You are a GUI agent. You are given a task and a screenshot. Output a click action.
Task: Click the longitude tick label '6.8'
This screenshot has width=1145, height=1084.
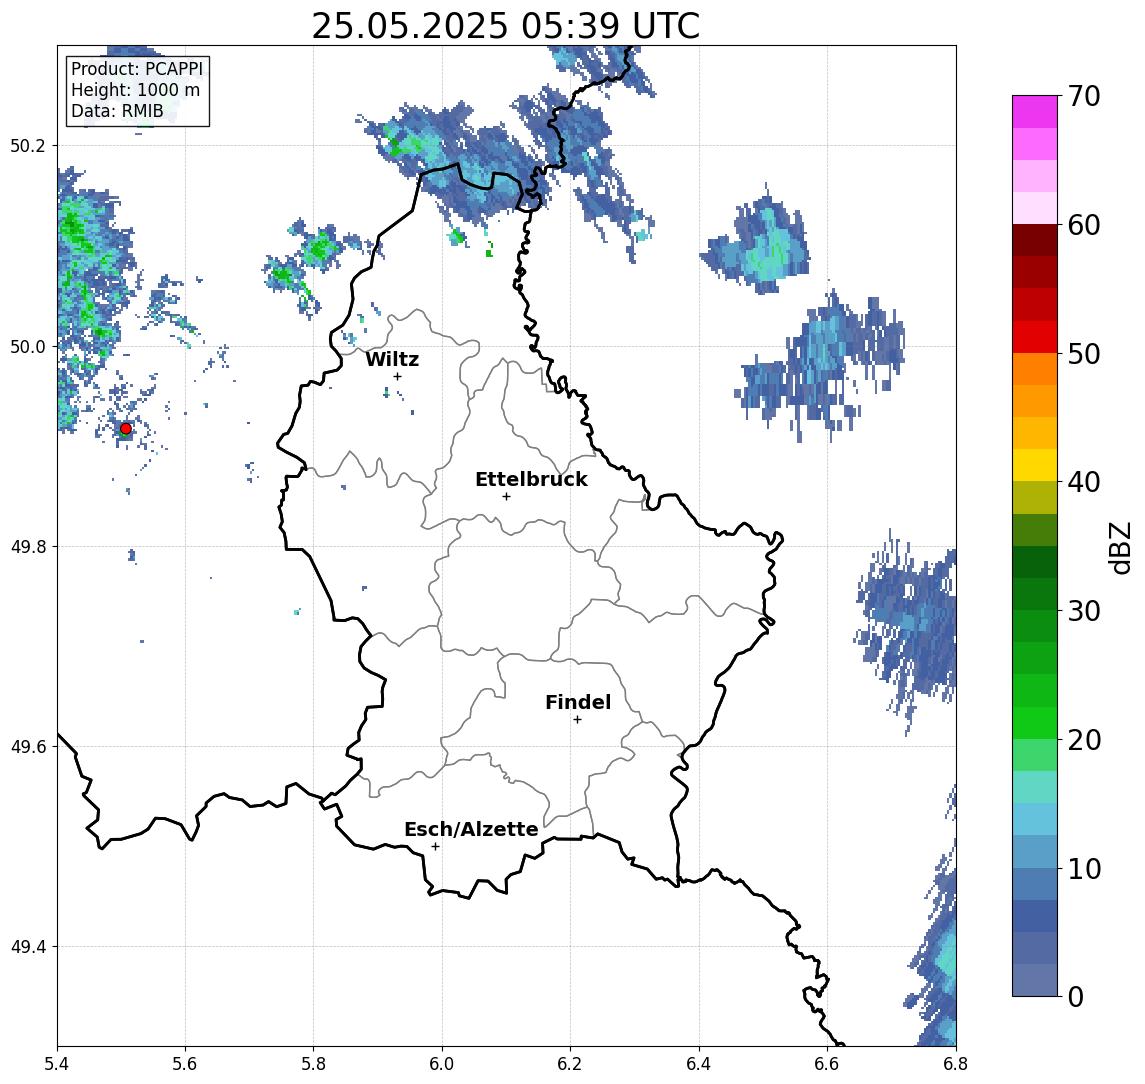(x=956, y=1064)
